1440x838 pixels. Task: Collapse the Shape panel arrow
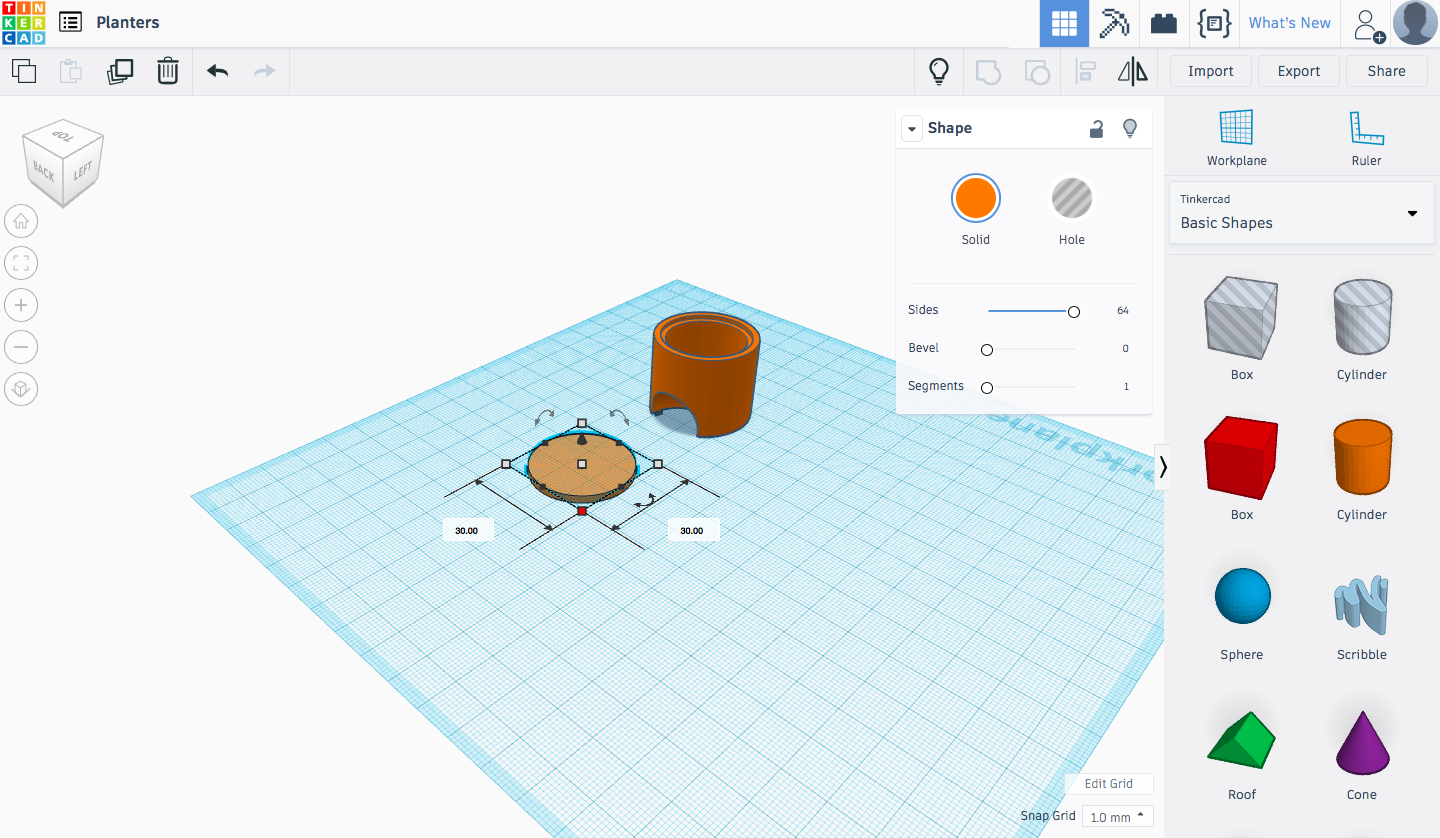point(911,129)
